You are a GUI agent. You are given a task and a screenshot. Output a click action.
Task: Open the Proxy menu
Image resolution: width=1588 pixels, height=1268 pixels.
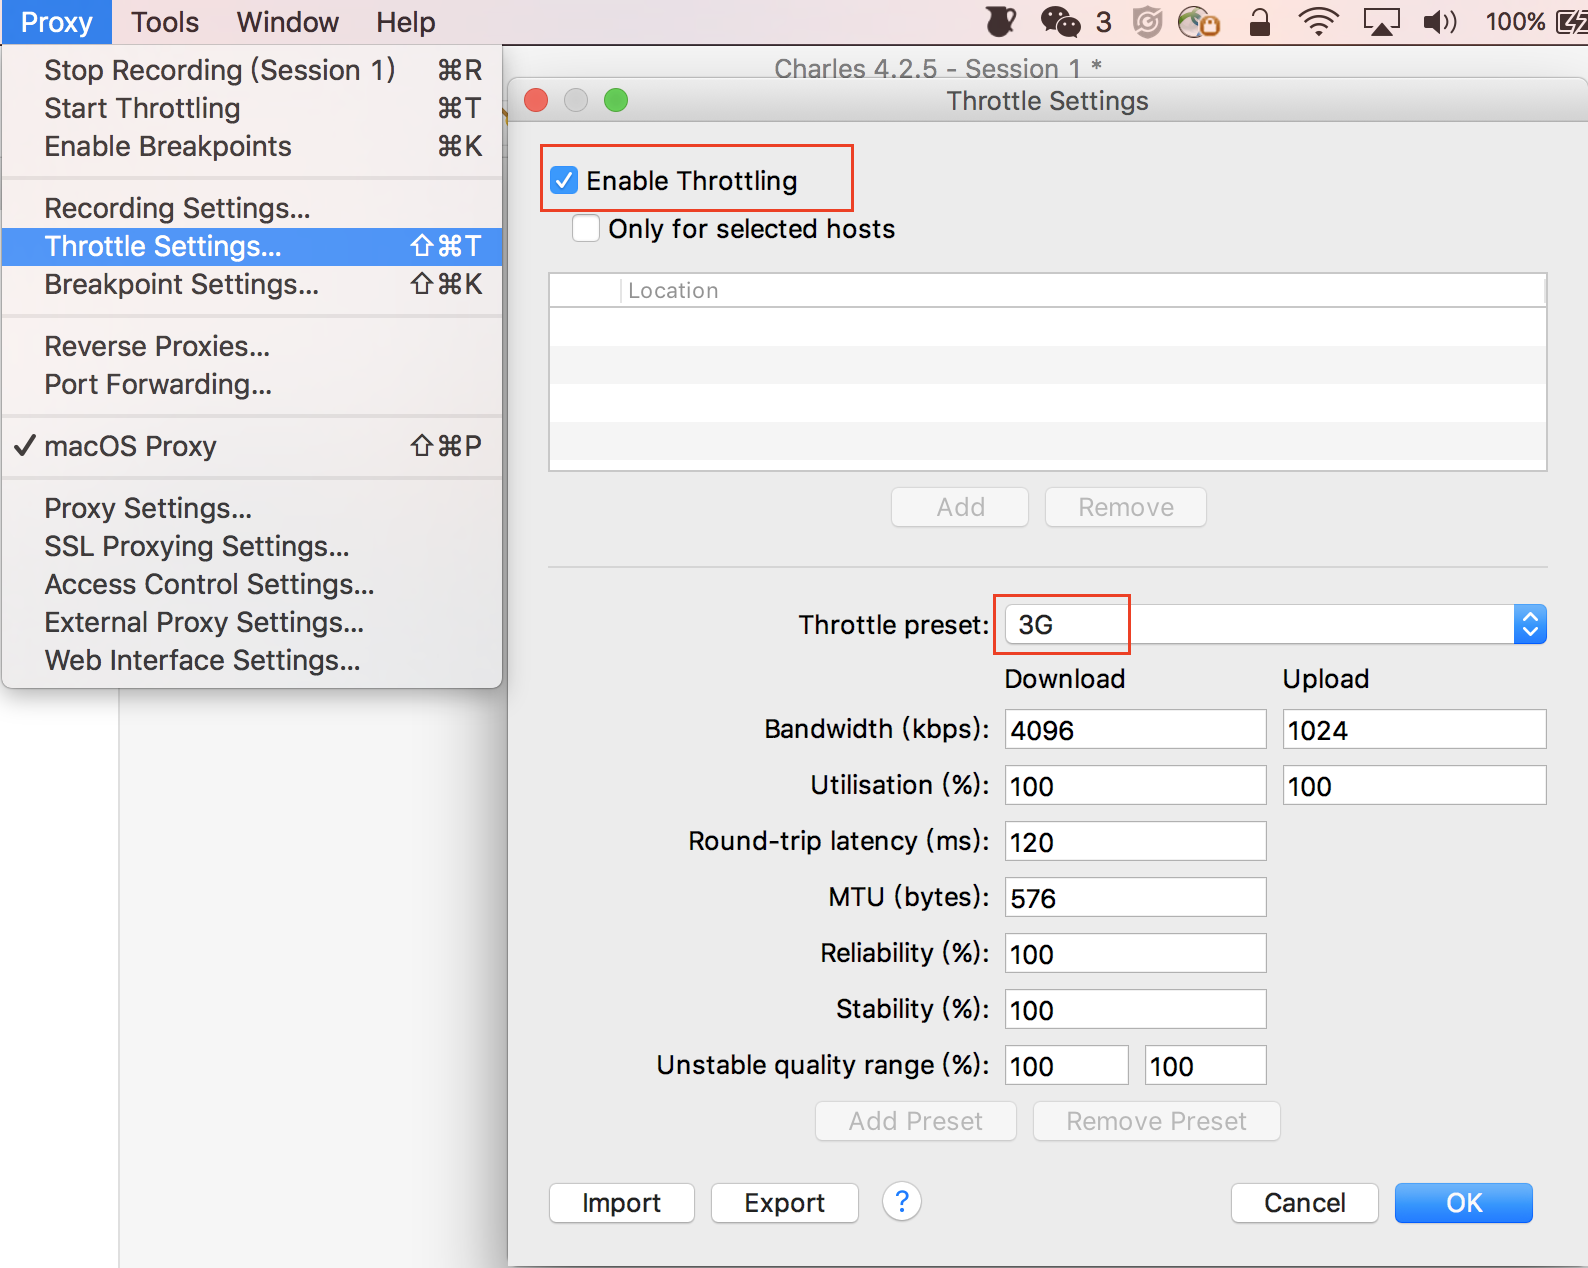(57, 22)
